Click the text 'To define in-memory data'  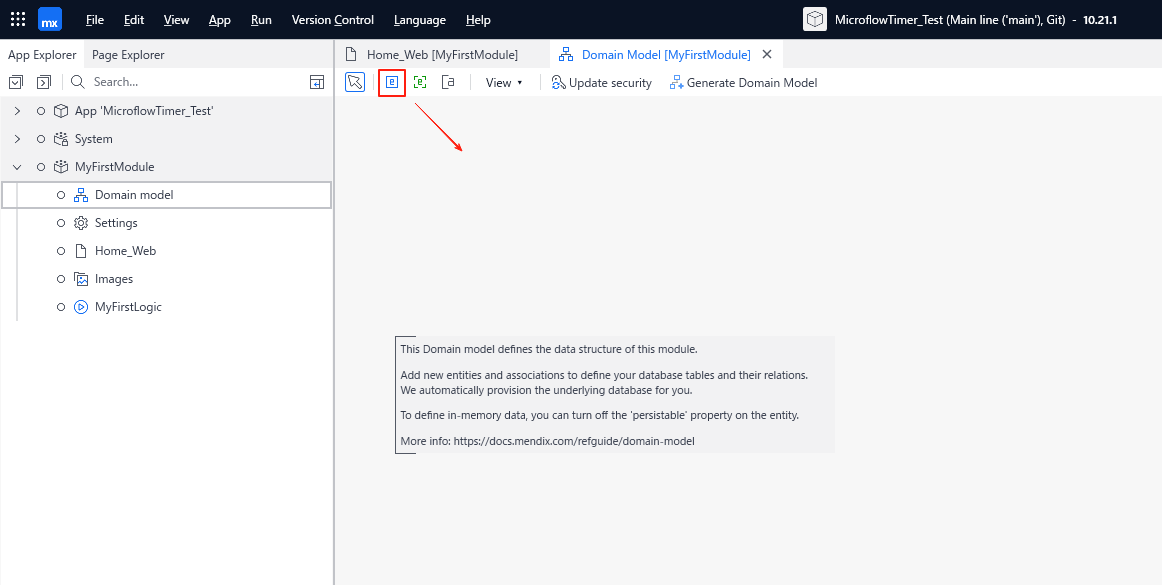coord(600,415)
